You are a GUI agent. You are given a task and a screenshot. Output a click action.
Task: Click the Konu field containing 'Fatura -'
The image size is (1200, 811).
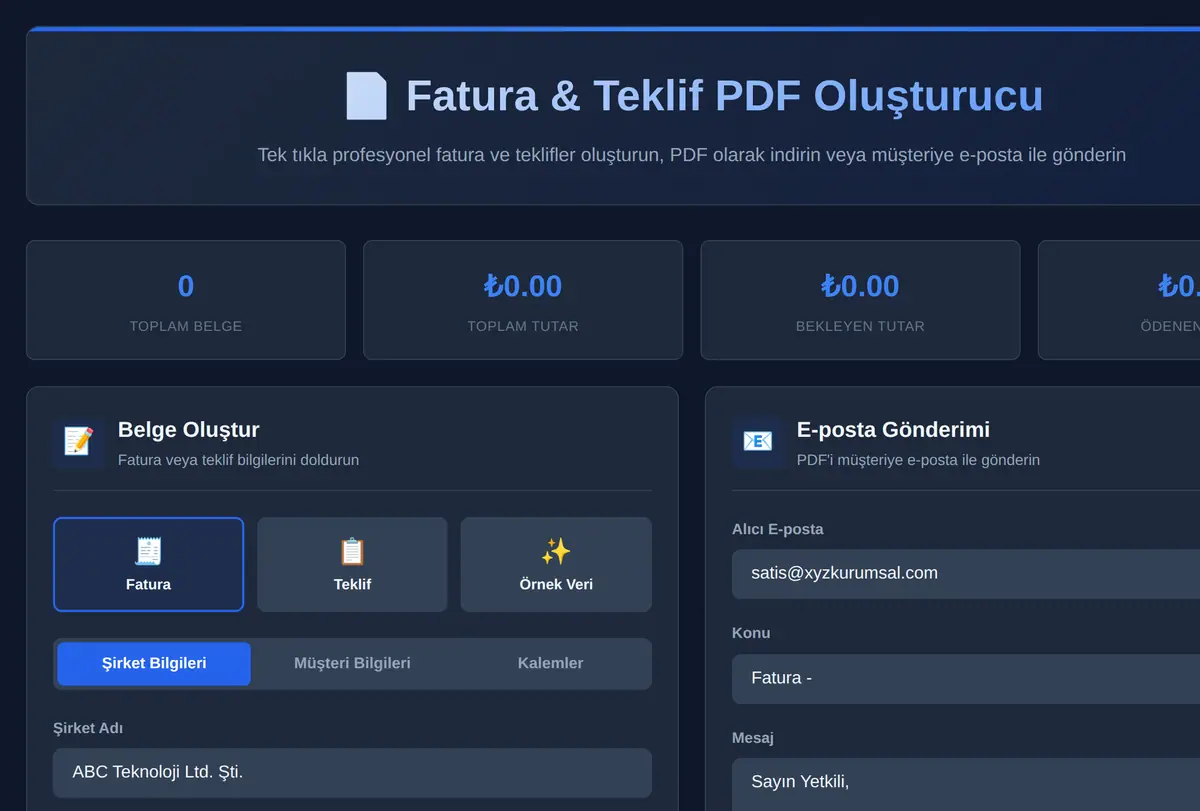tap(966, 679)
